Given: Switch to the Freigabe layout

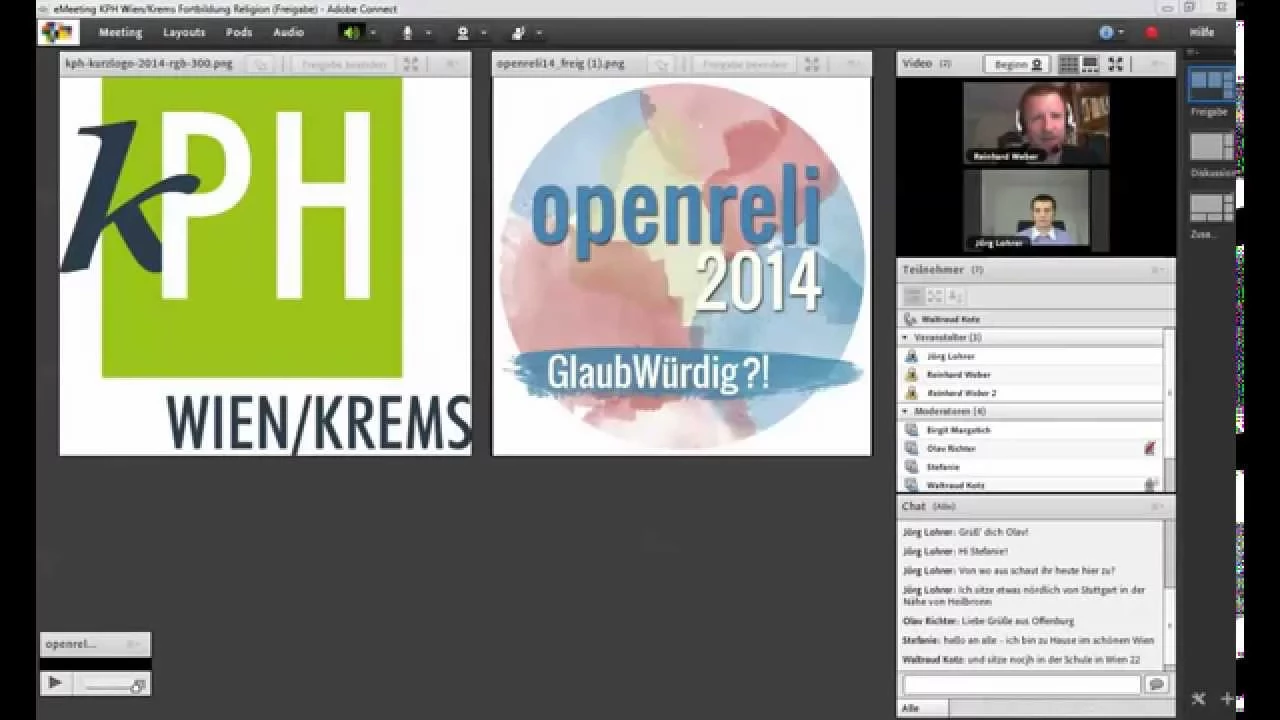Looking at the screenshot, I should coord(1211,85).
